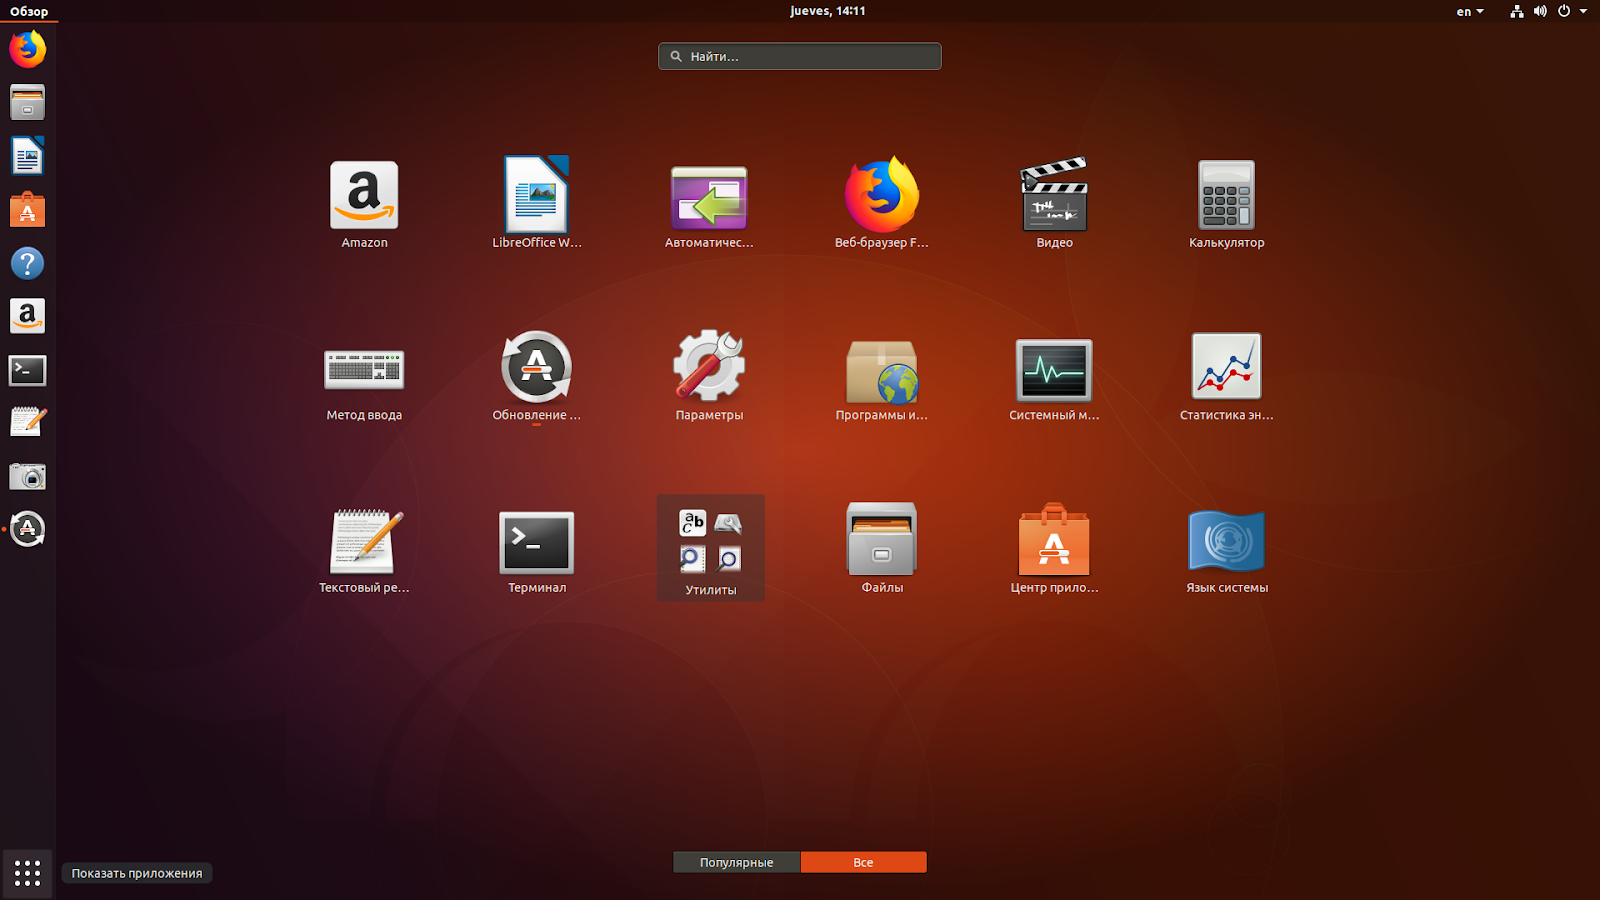
Task: Click the power icon in the top bar
Action: (x=1564, y=11)
